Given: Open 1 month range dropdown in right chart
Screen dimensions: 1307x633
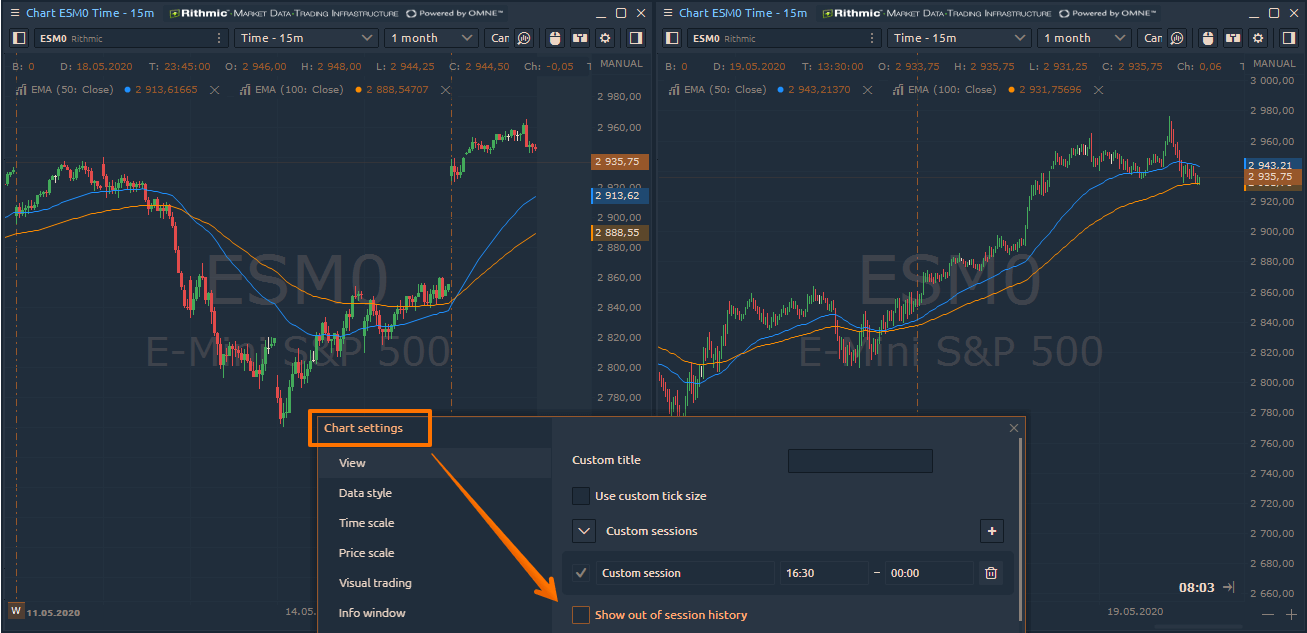Looking at the screenshot, I should coord(1084,38).
